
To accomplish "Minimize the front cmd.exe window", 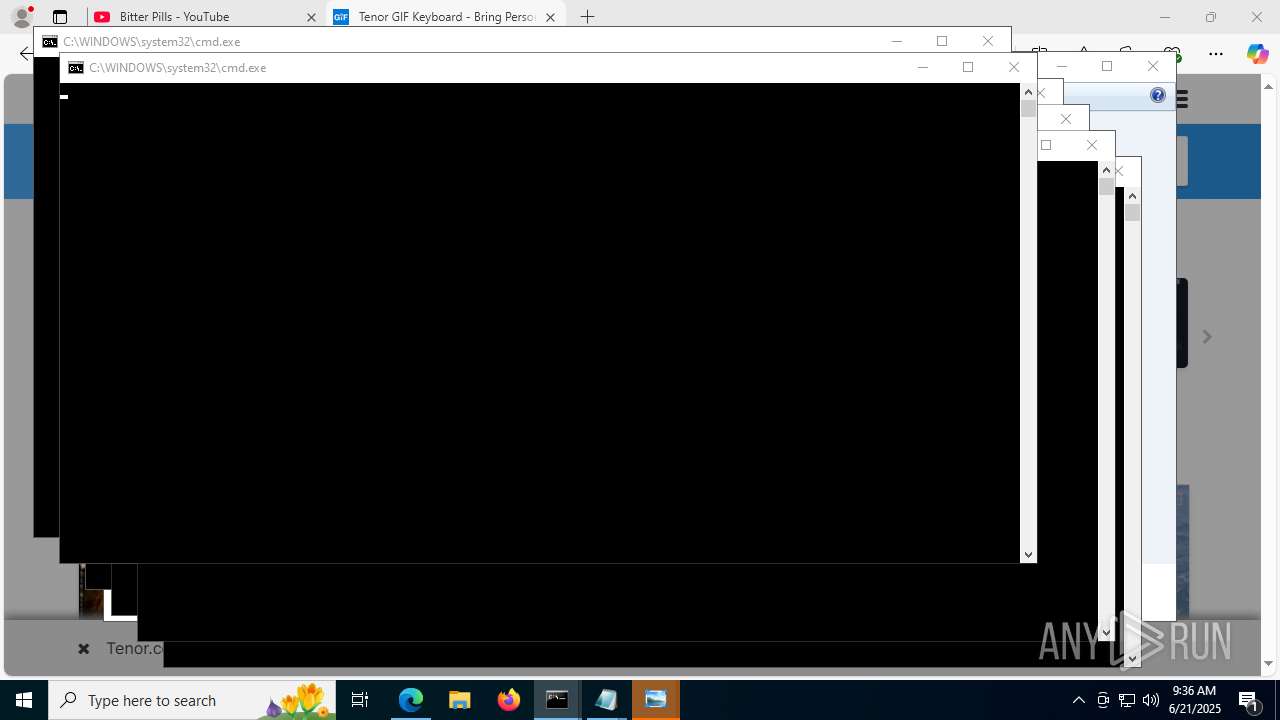I will tap(922, 67).
